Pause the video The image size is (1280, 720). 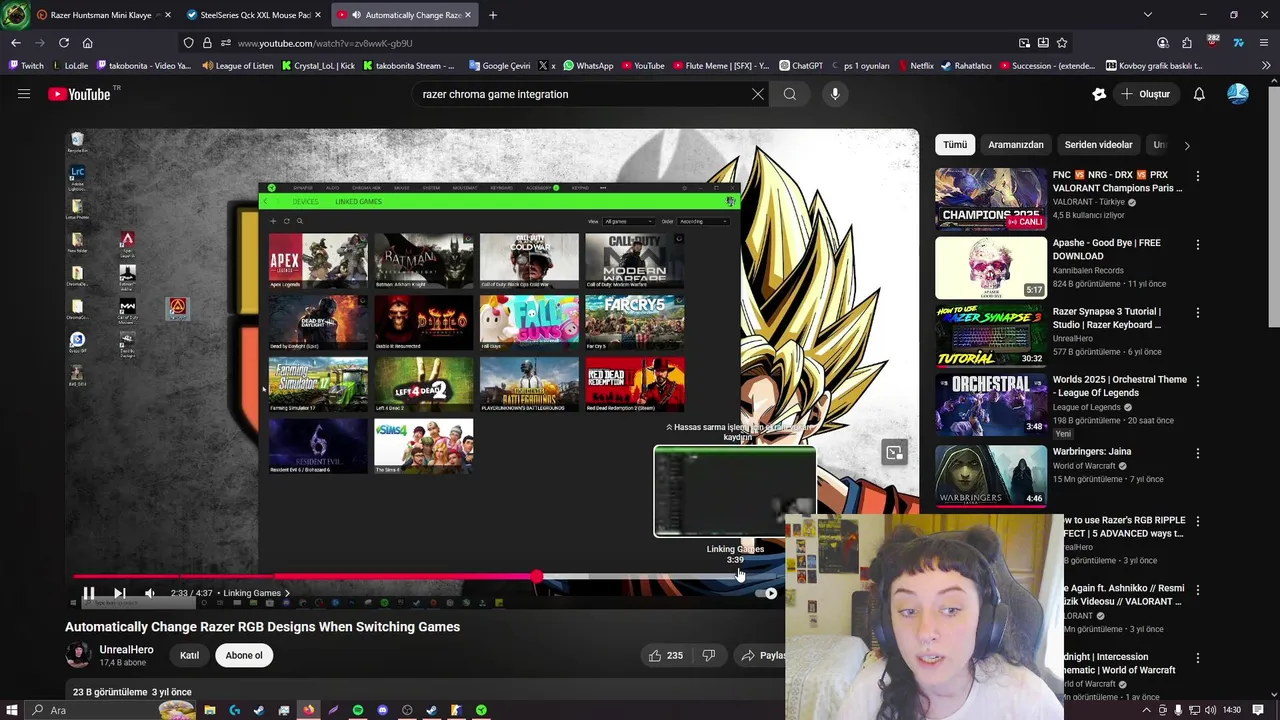coord(88,593)
